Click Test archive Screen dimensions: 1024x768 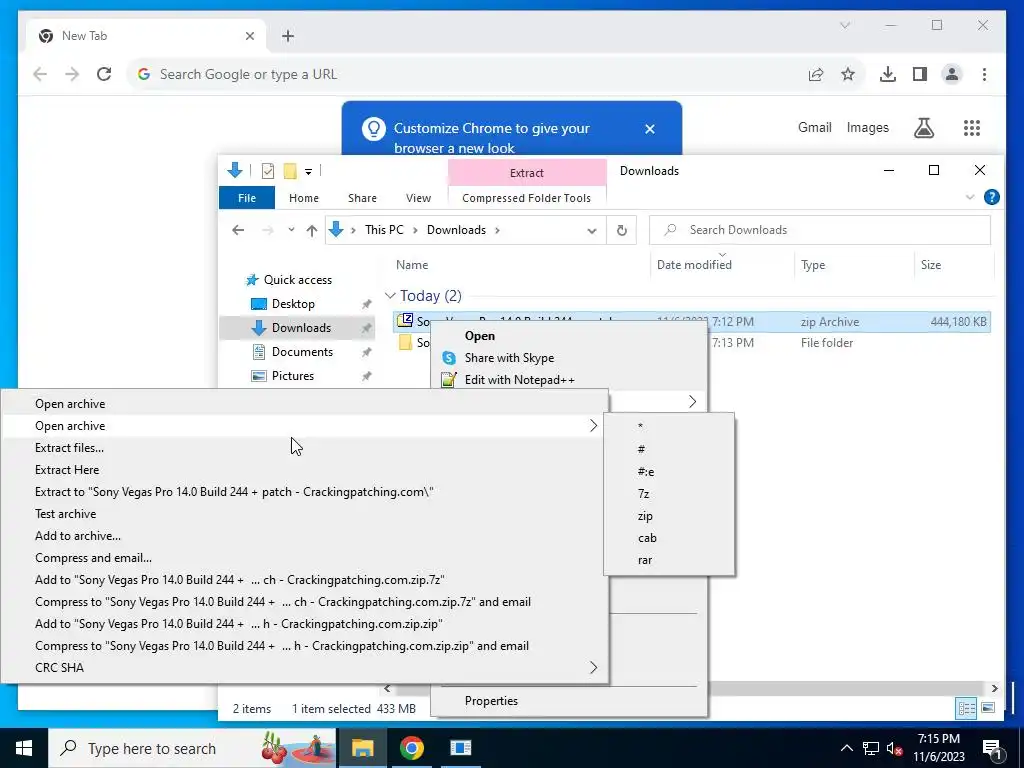point(304,514)
